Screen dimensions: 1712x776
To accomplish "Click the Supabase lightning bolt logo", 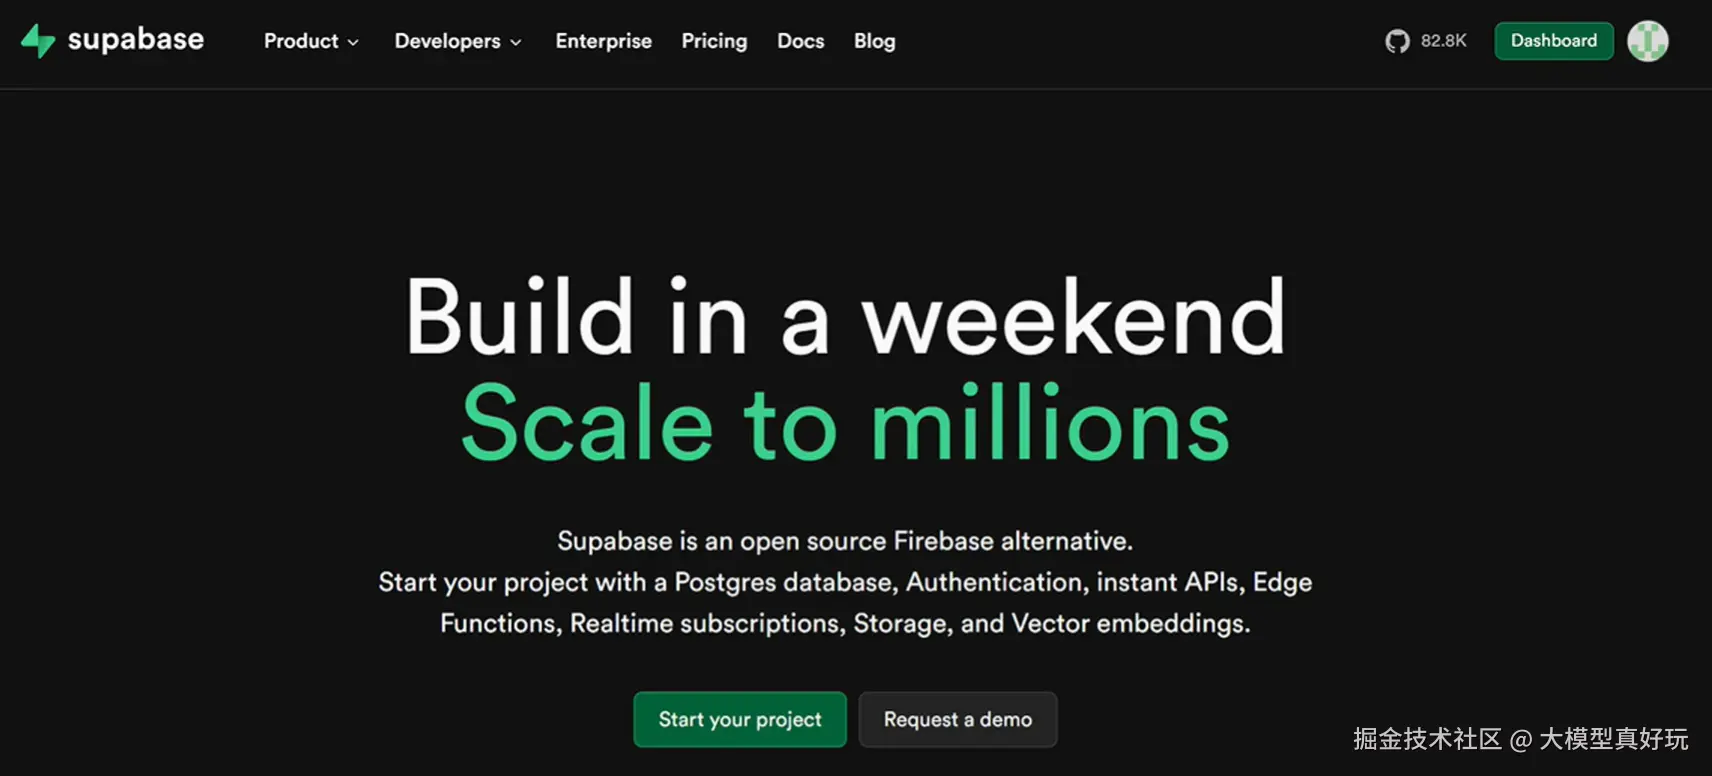I will 38,41.
